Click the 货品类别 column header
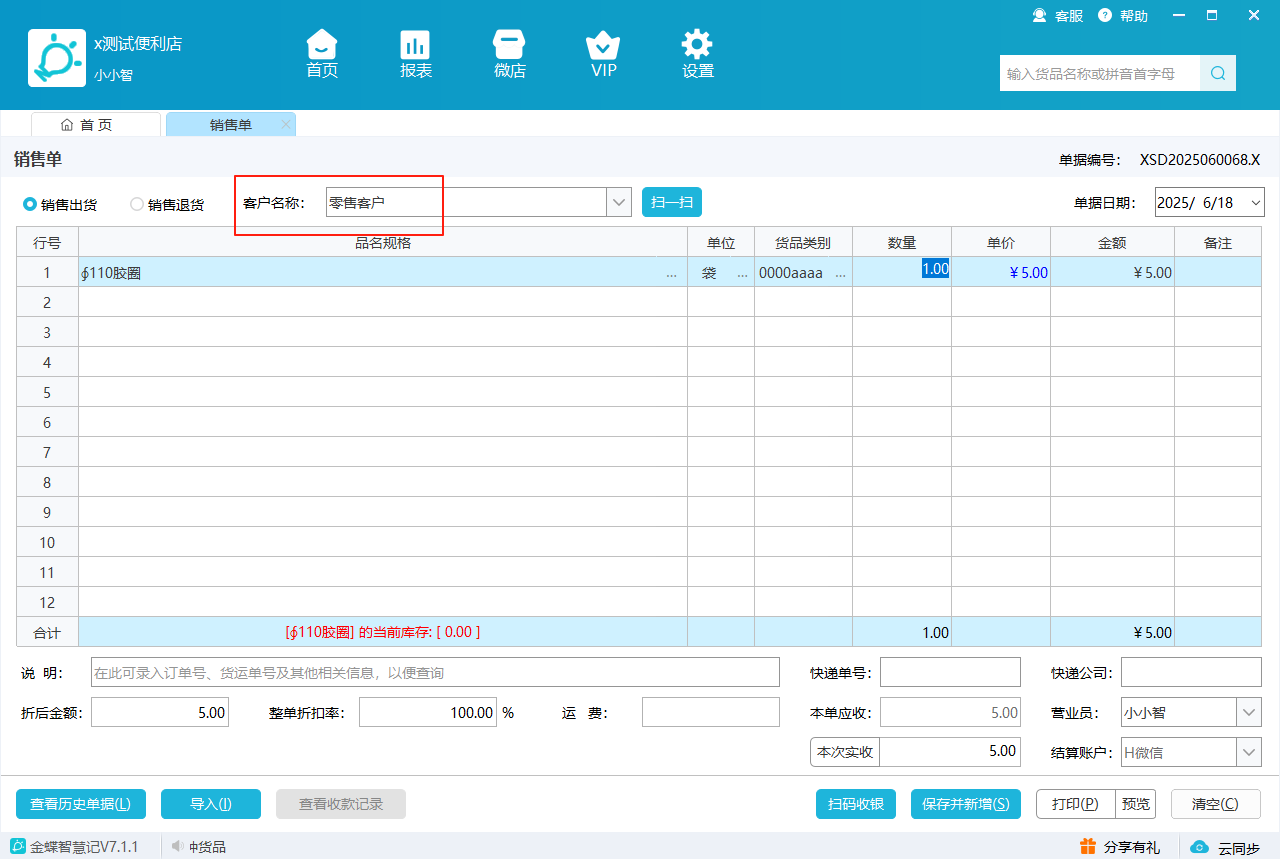Viewport: 1280px width, 860px height. pos(803,243)
